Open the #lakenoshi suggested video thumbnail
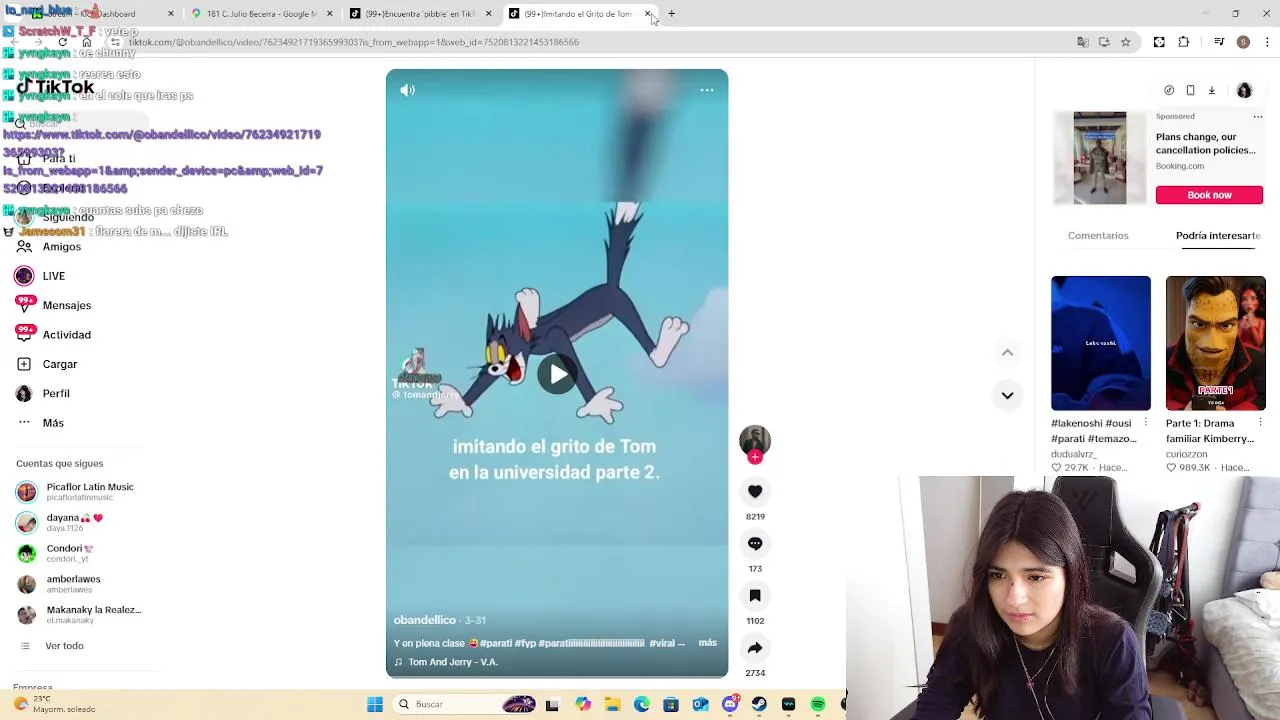This screenshot has height=720, width=1280. pyautogui.click(x=1101, y=343)
